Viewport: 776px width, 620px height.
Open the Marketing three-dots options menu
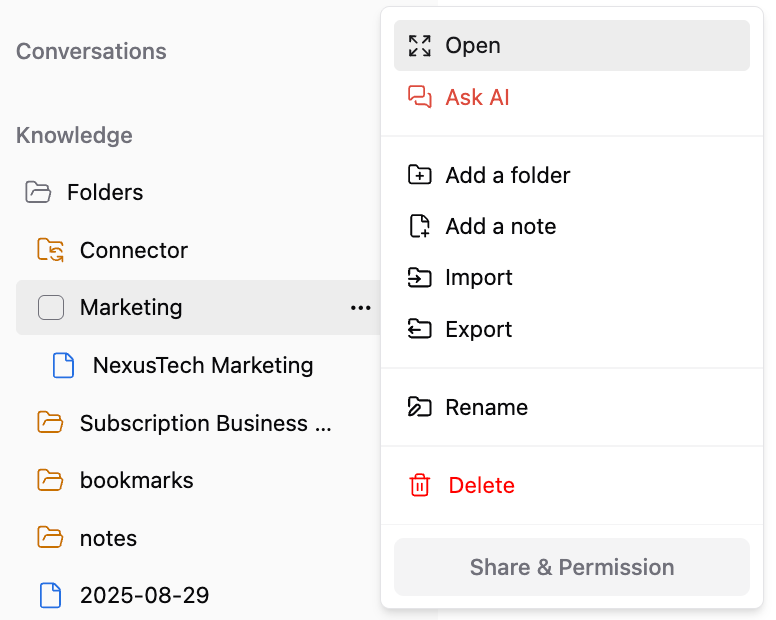click(361, 308)
